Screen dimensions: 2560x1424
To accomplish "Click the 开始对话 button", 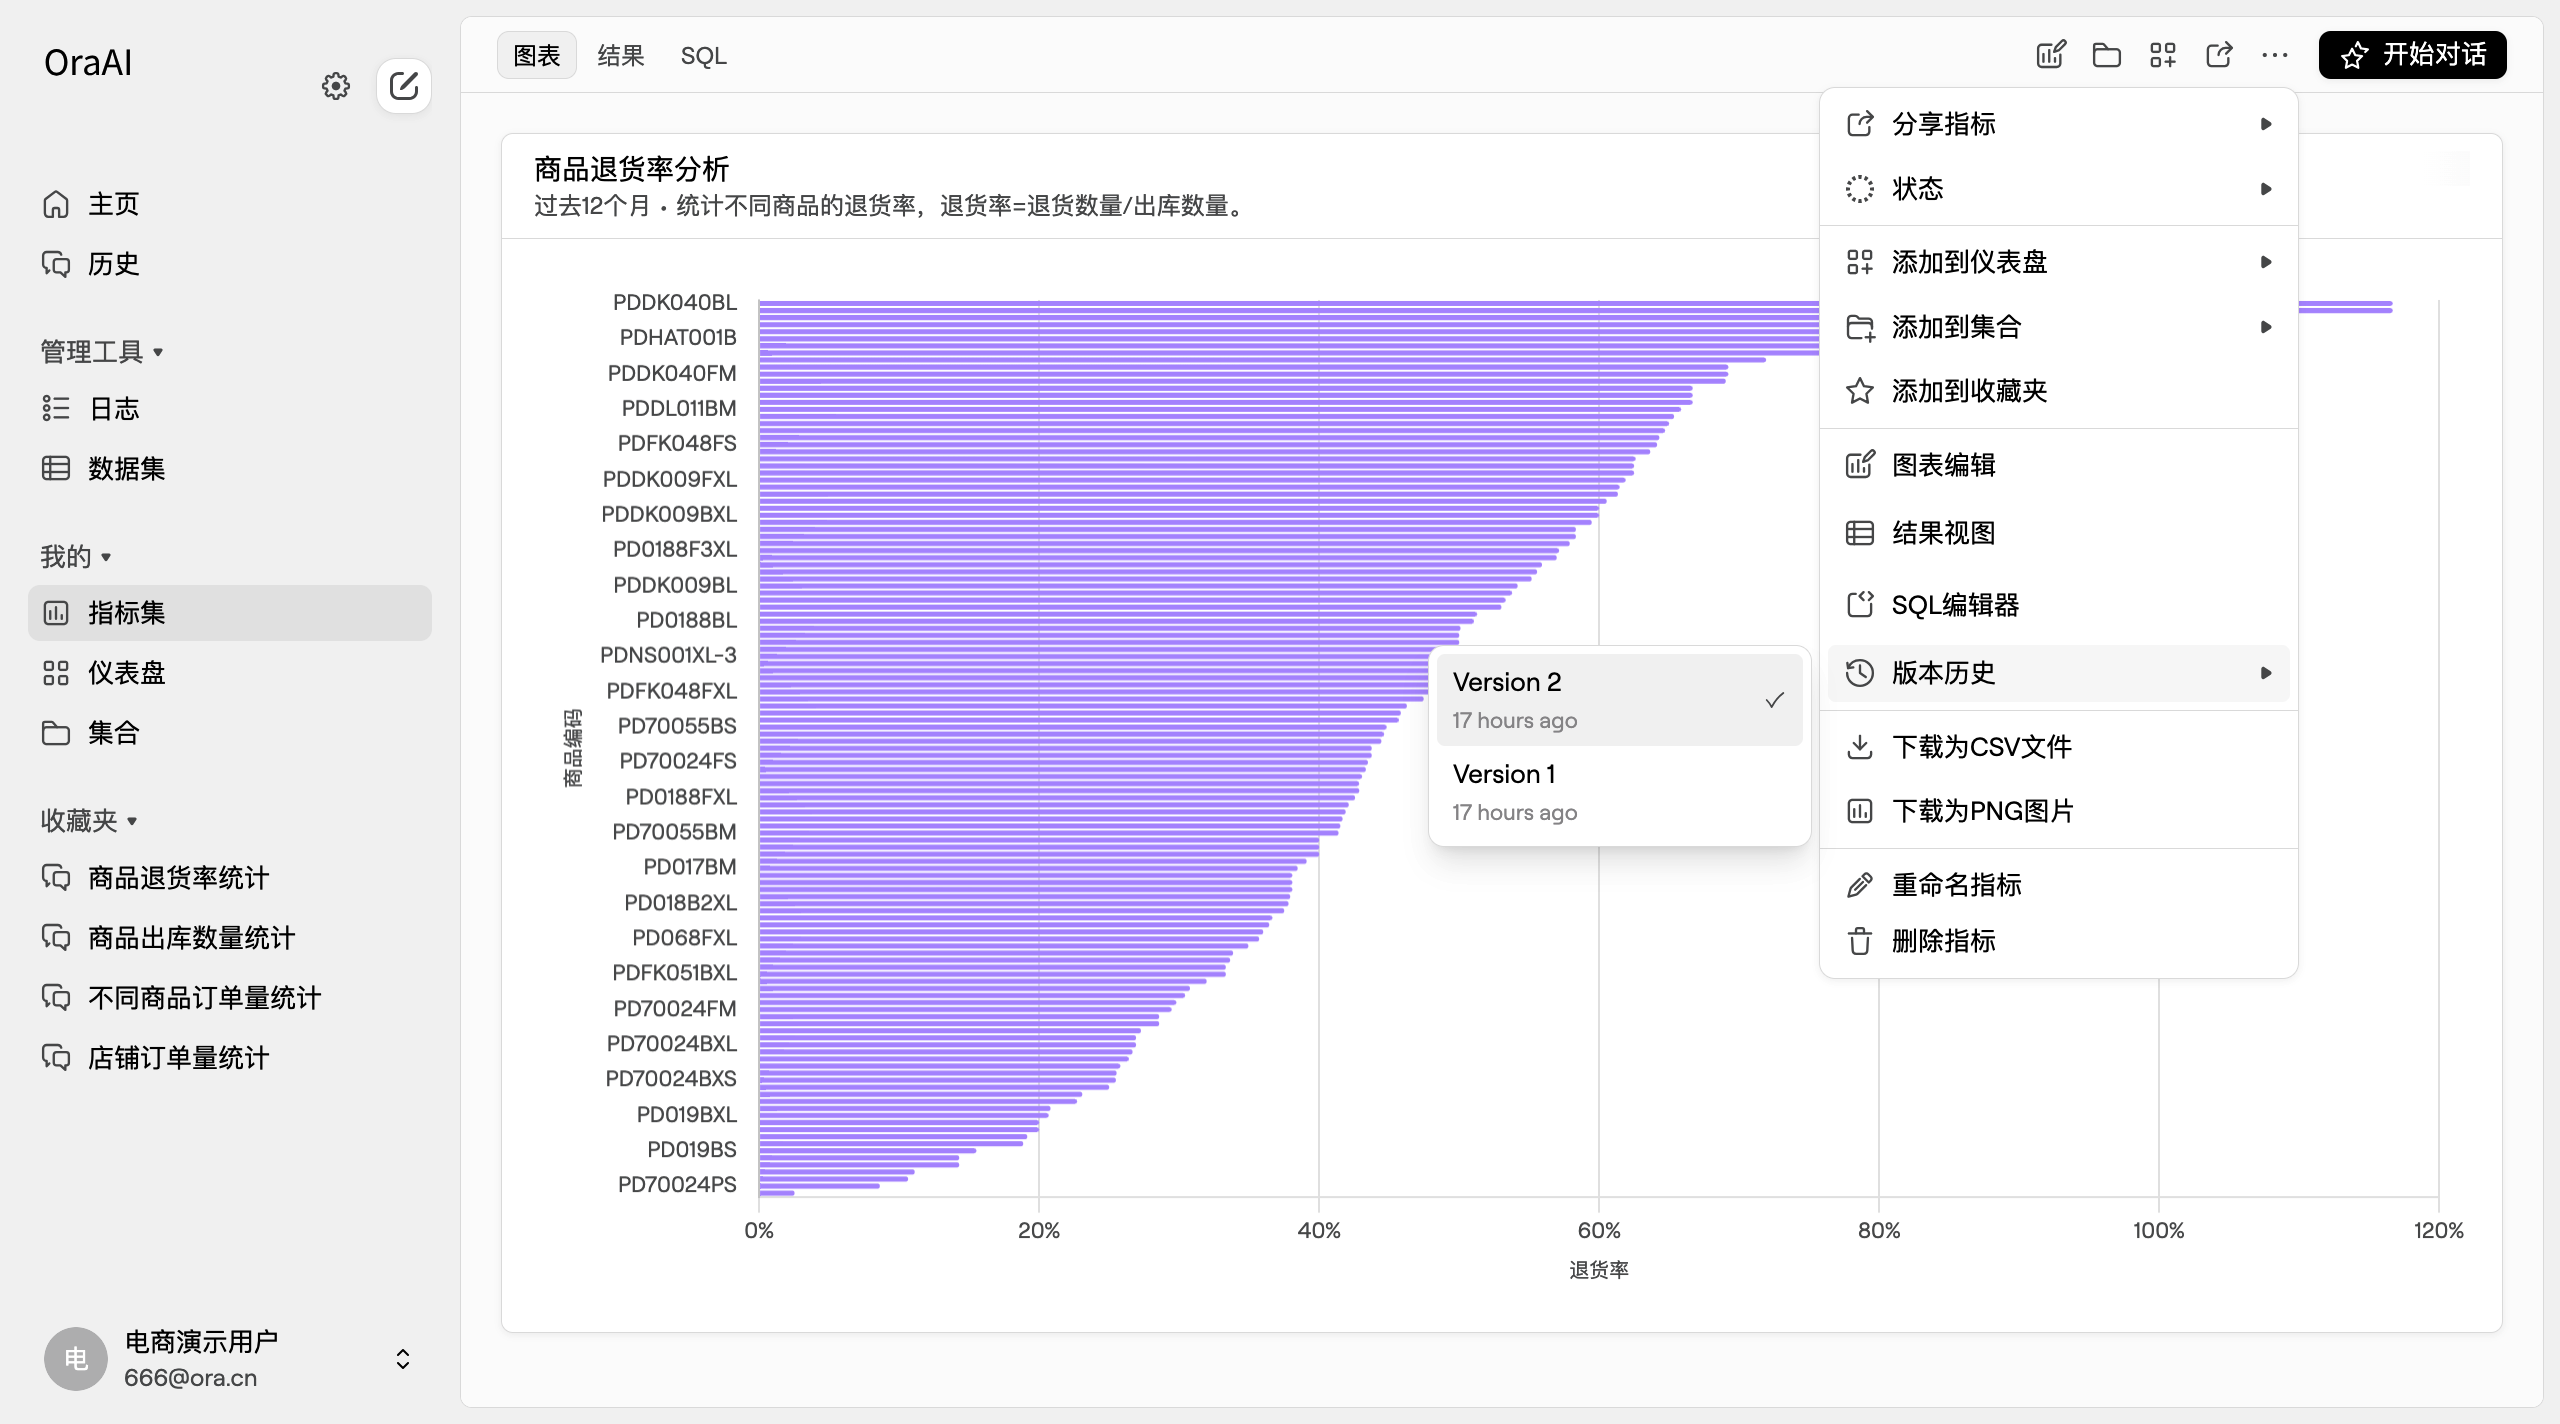I will pos(2411,55).
